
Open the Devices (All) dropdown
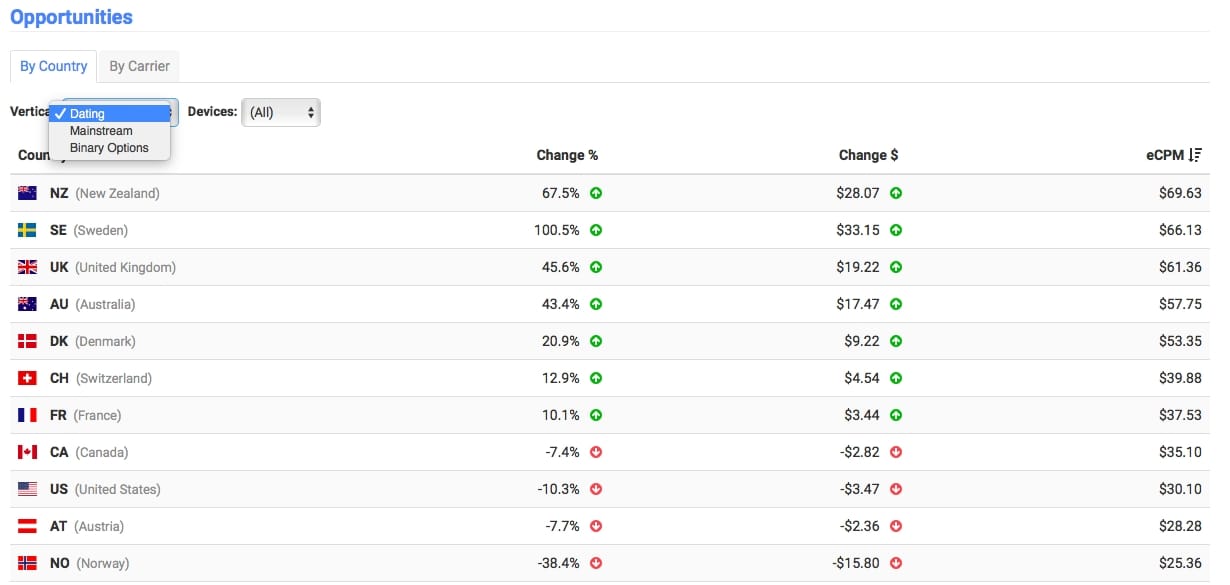tap(281, 112)
